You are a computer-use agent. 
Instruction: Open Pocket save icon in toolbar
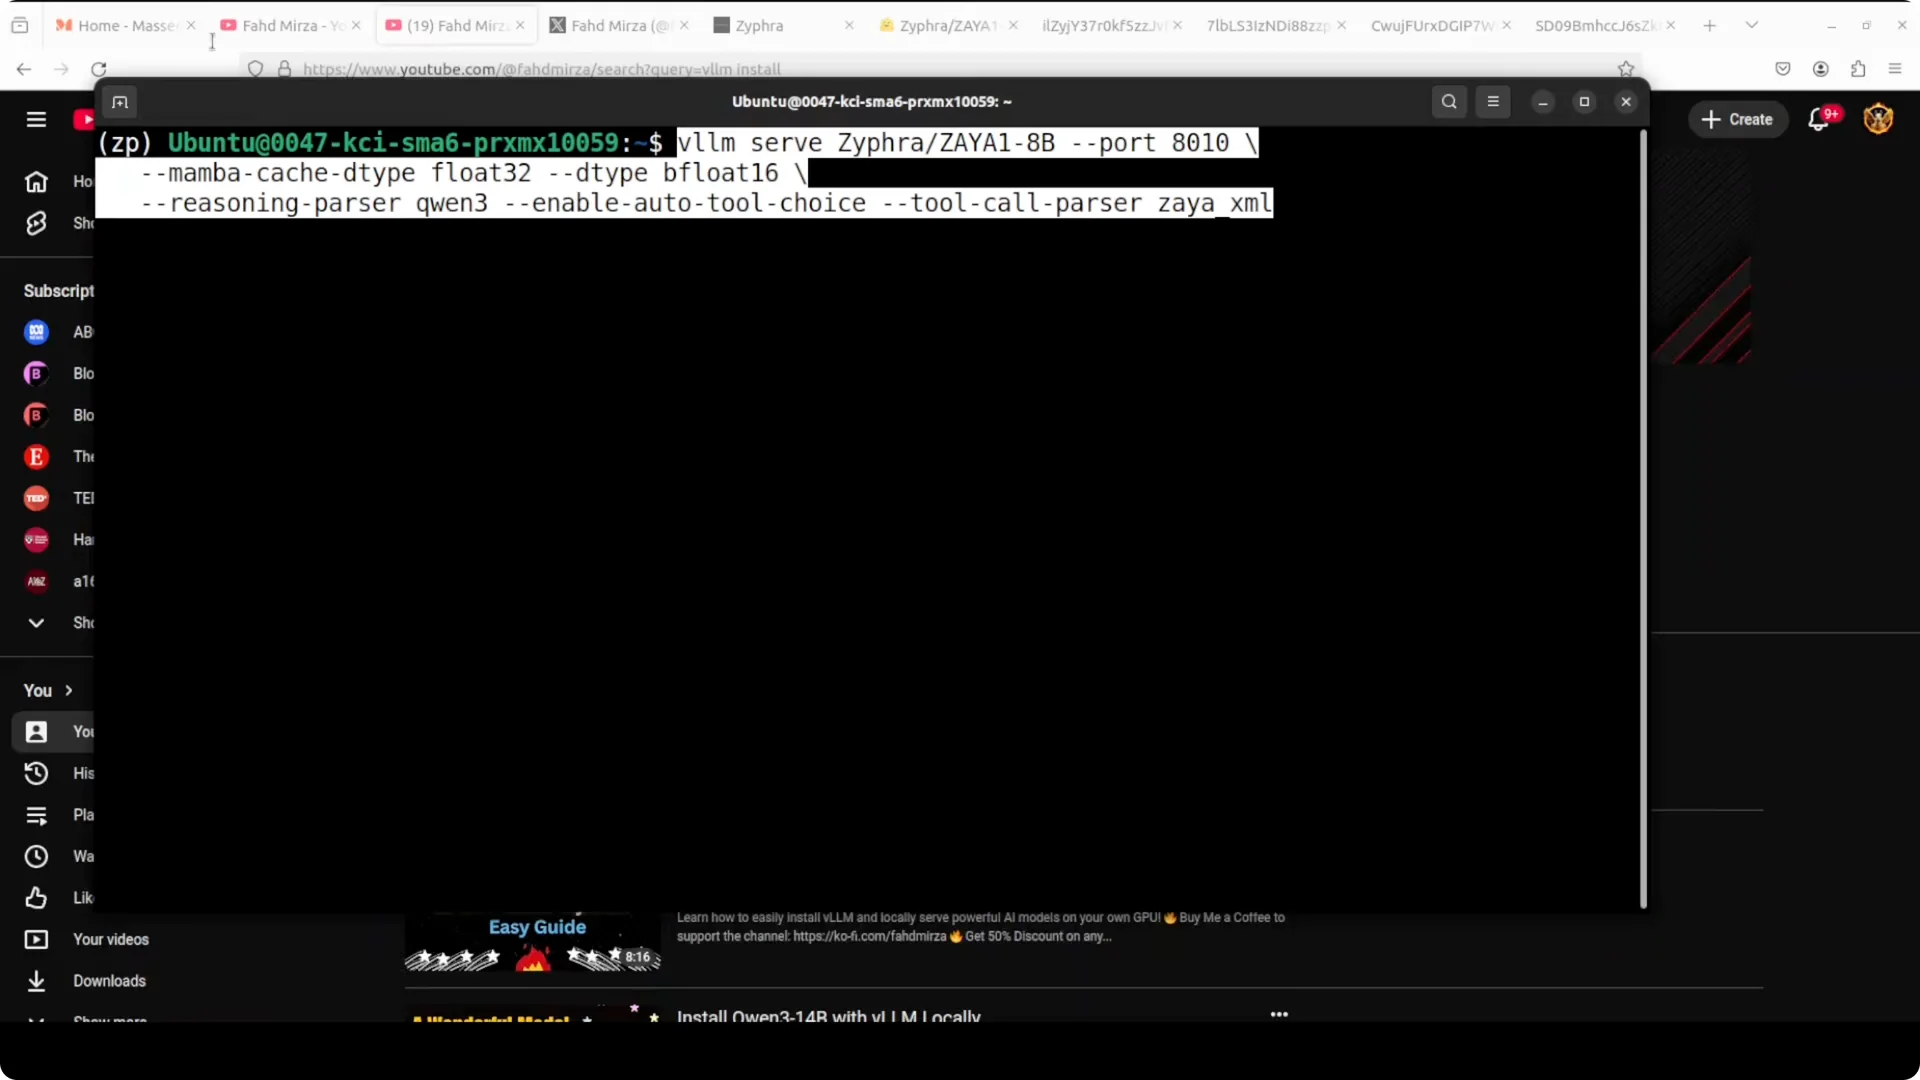point(1783,69)
